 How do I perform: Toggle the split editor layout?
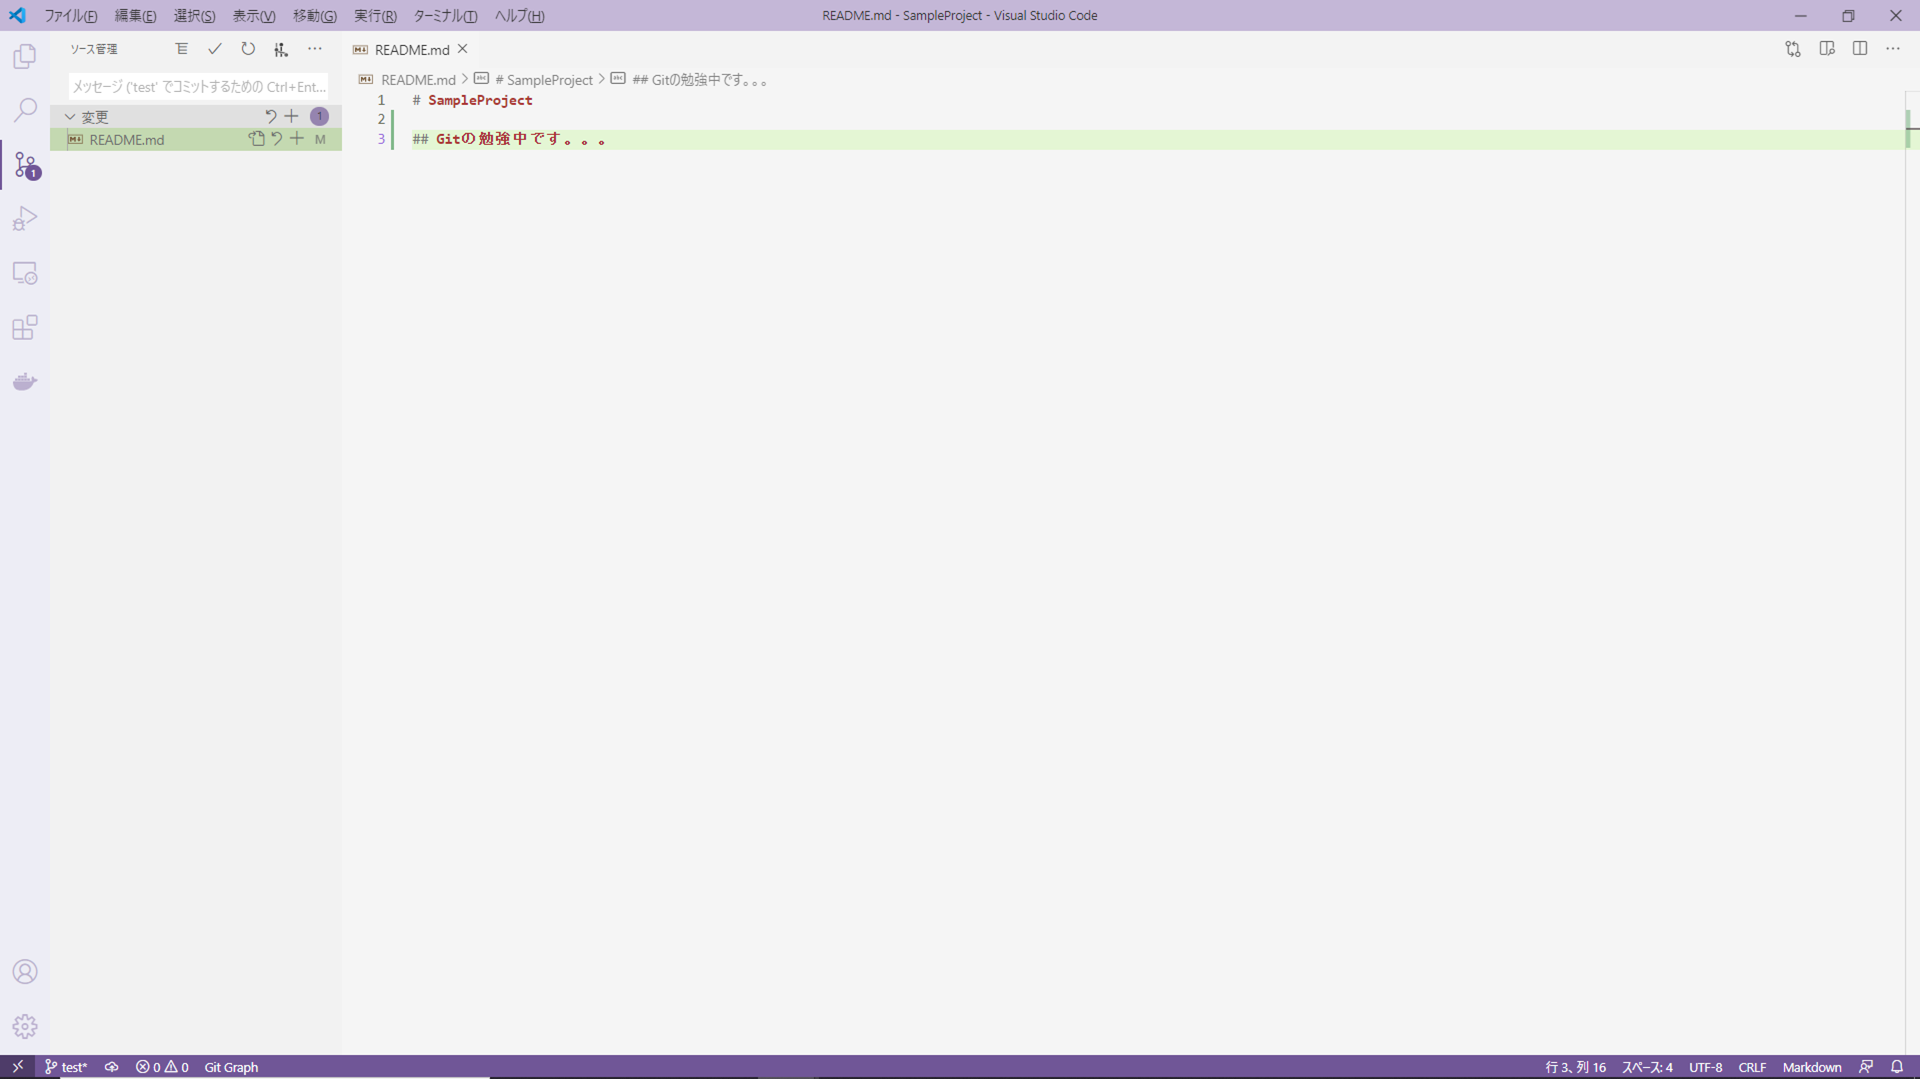click(x=1860, y=48)
